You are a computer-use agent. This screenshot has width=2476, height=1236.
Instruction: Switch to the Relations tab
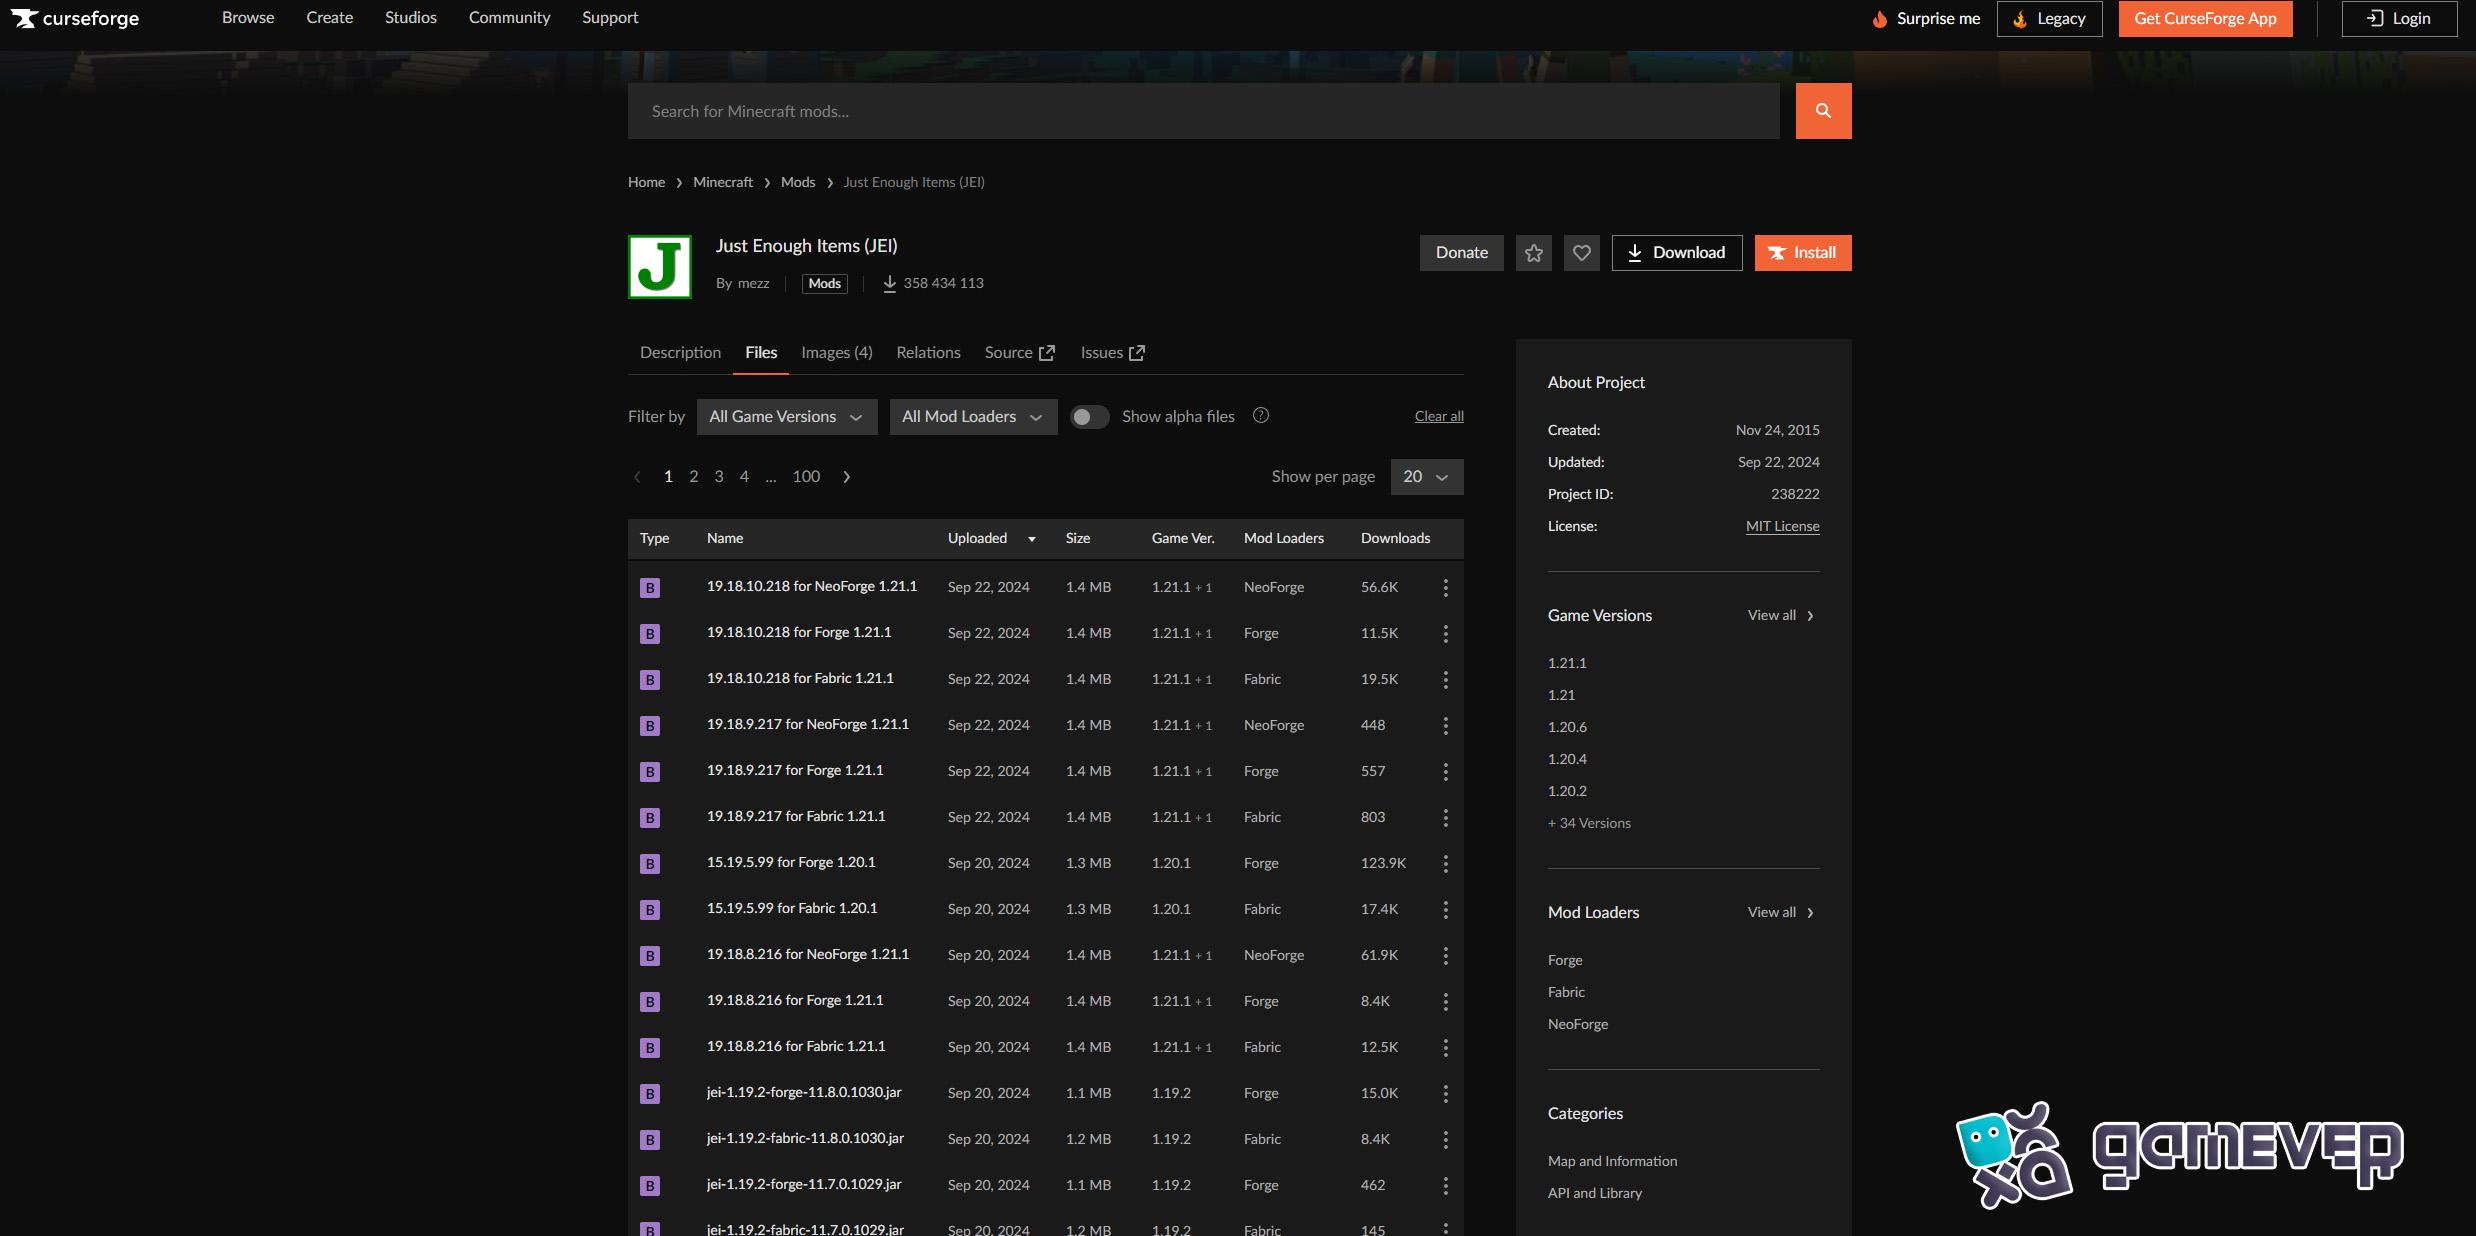click(x=927, y=352)
